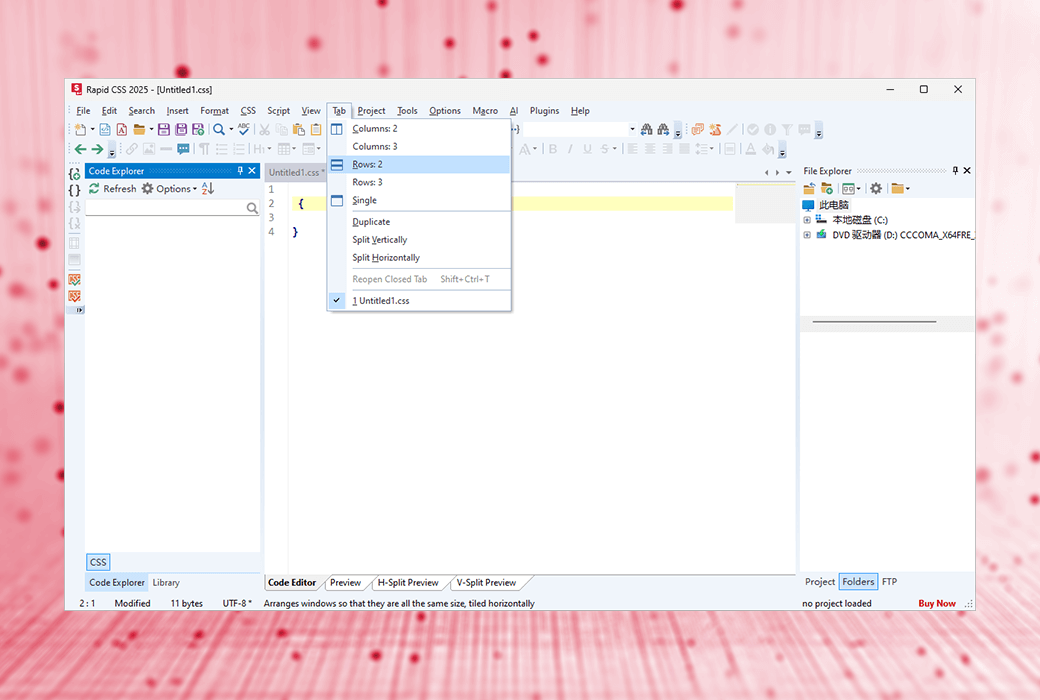The image size is (1040, 700).
Task: Choose Split Vertically
Action: pos(419,240)
